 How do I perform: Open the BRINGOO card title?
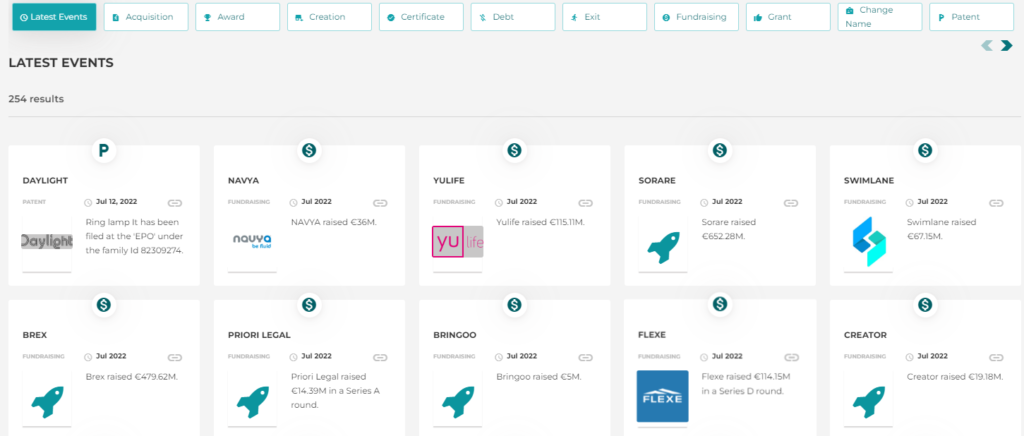455,335
